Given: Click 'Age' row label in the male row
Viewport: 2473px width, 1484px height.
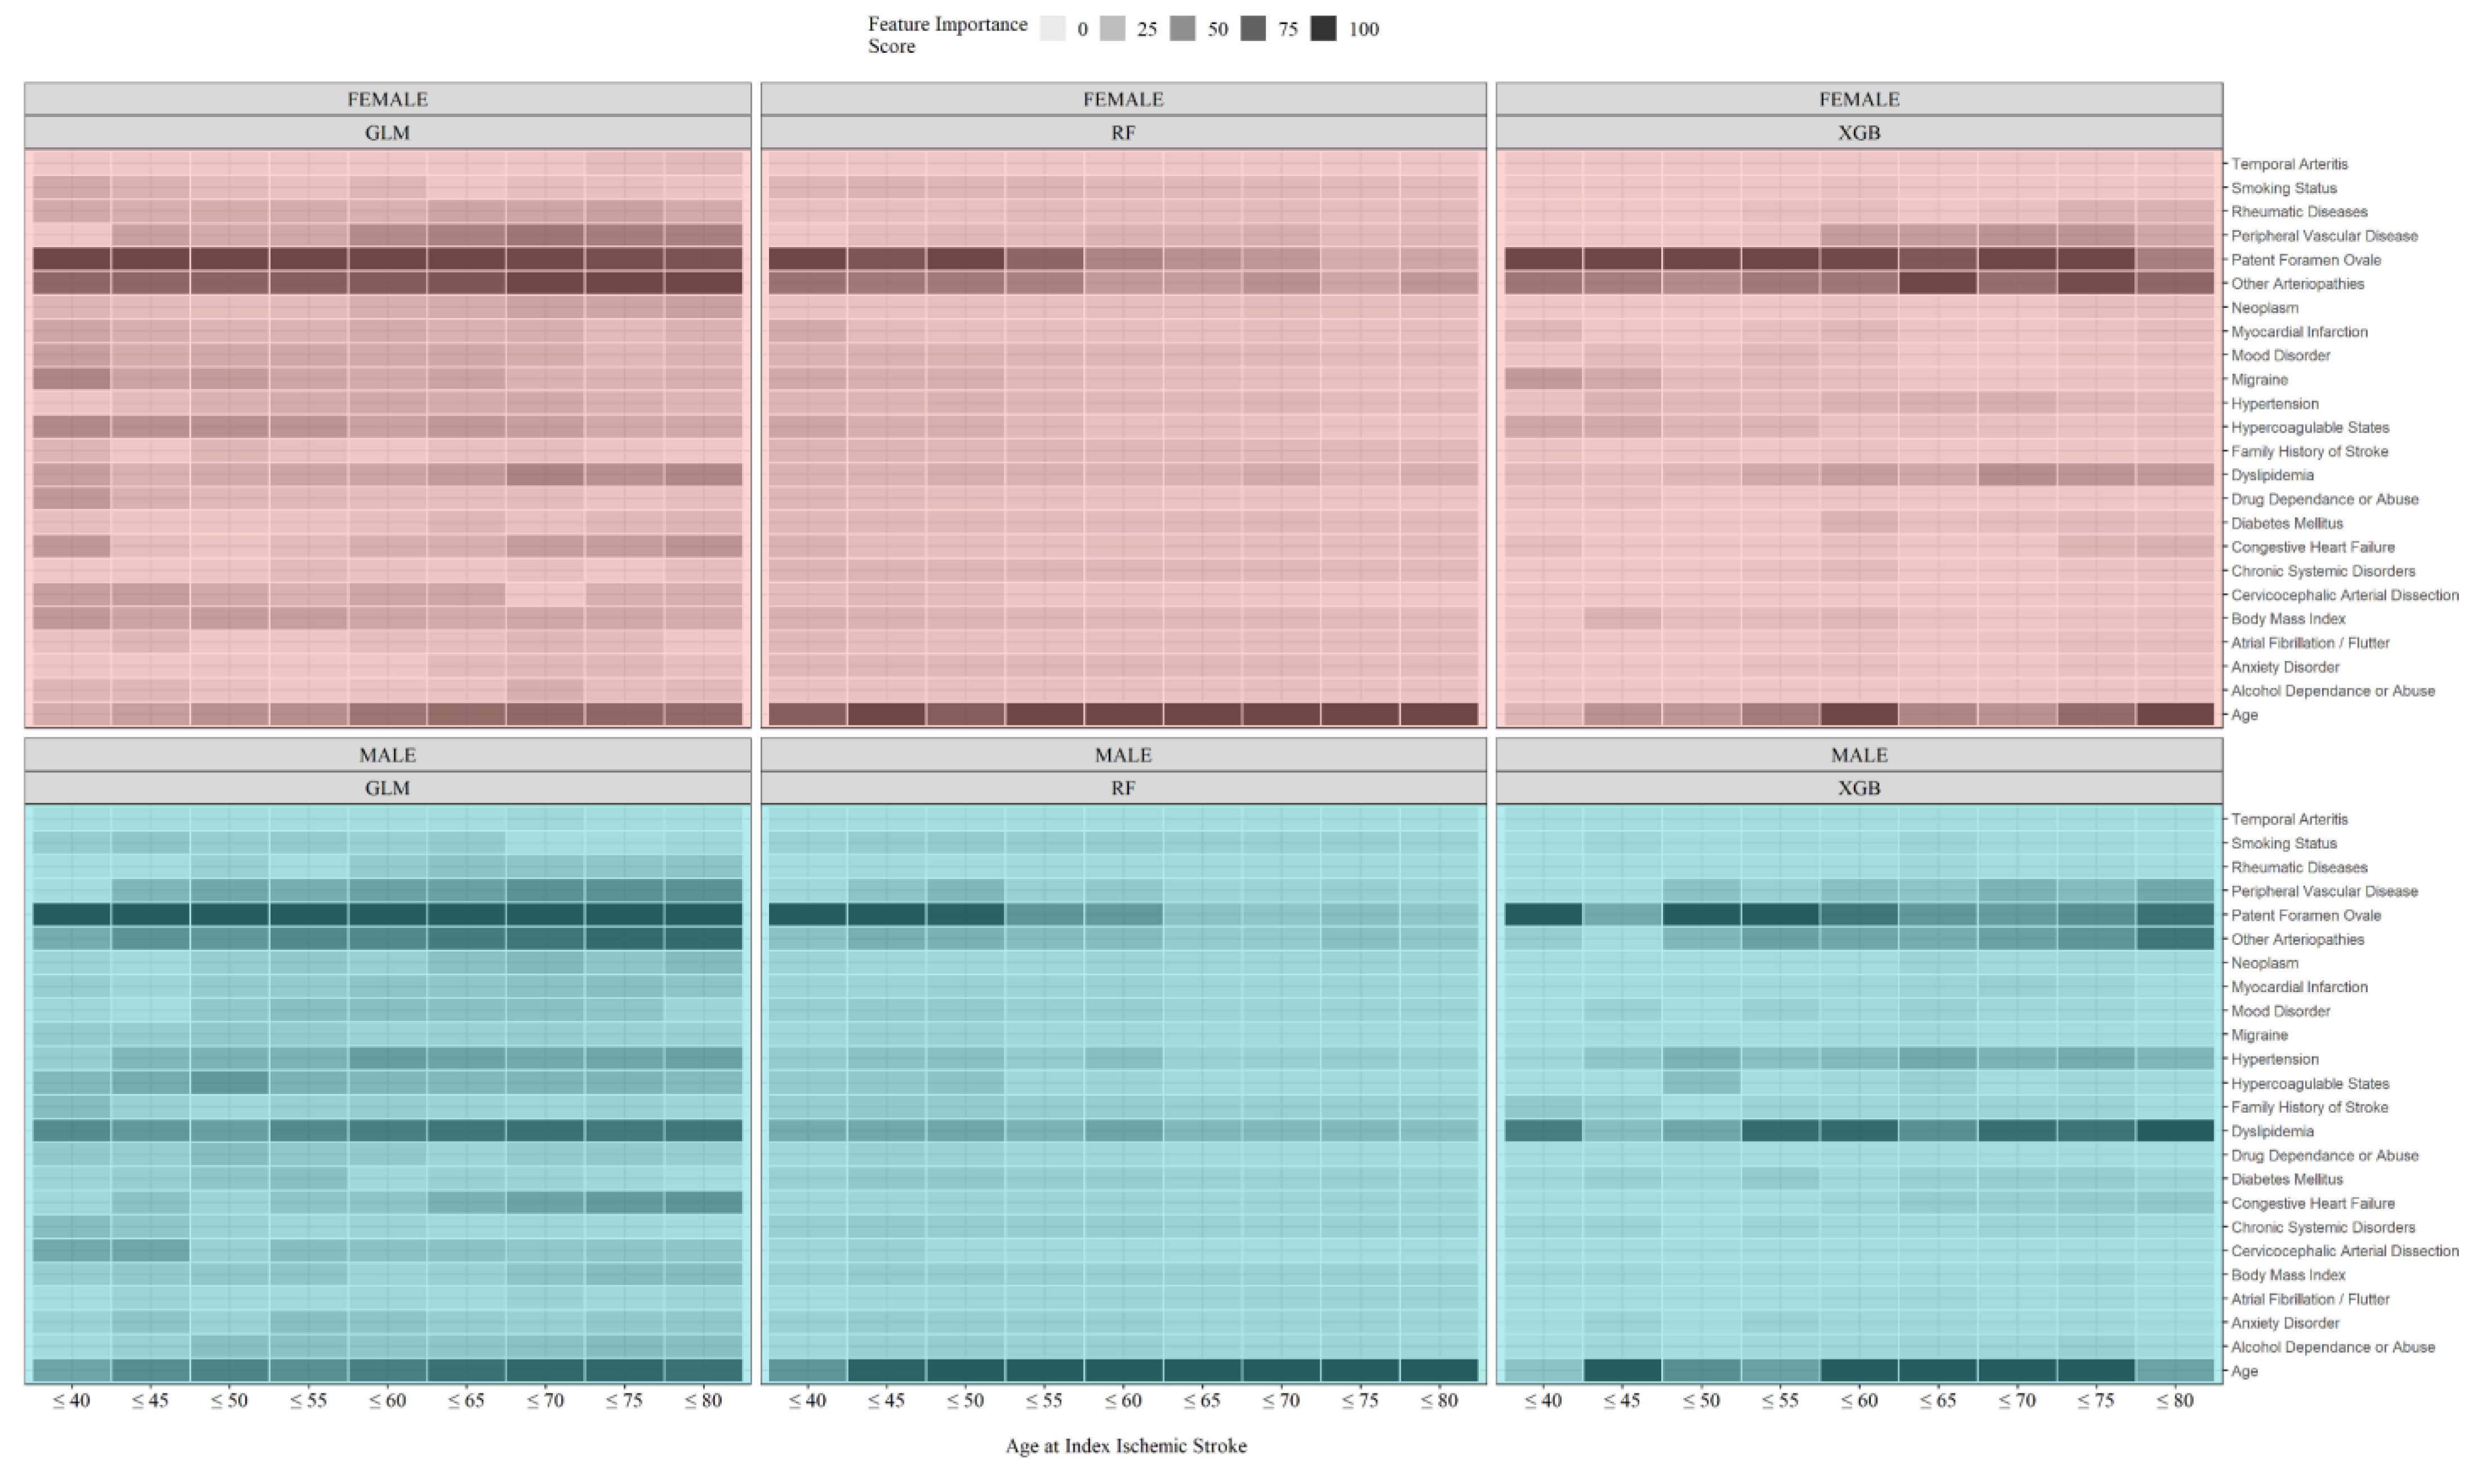Looking at the screenshot, I should [x=2244, y=1371].
